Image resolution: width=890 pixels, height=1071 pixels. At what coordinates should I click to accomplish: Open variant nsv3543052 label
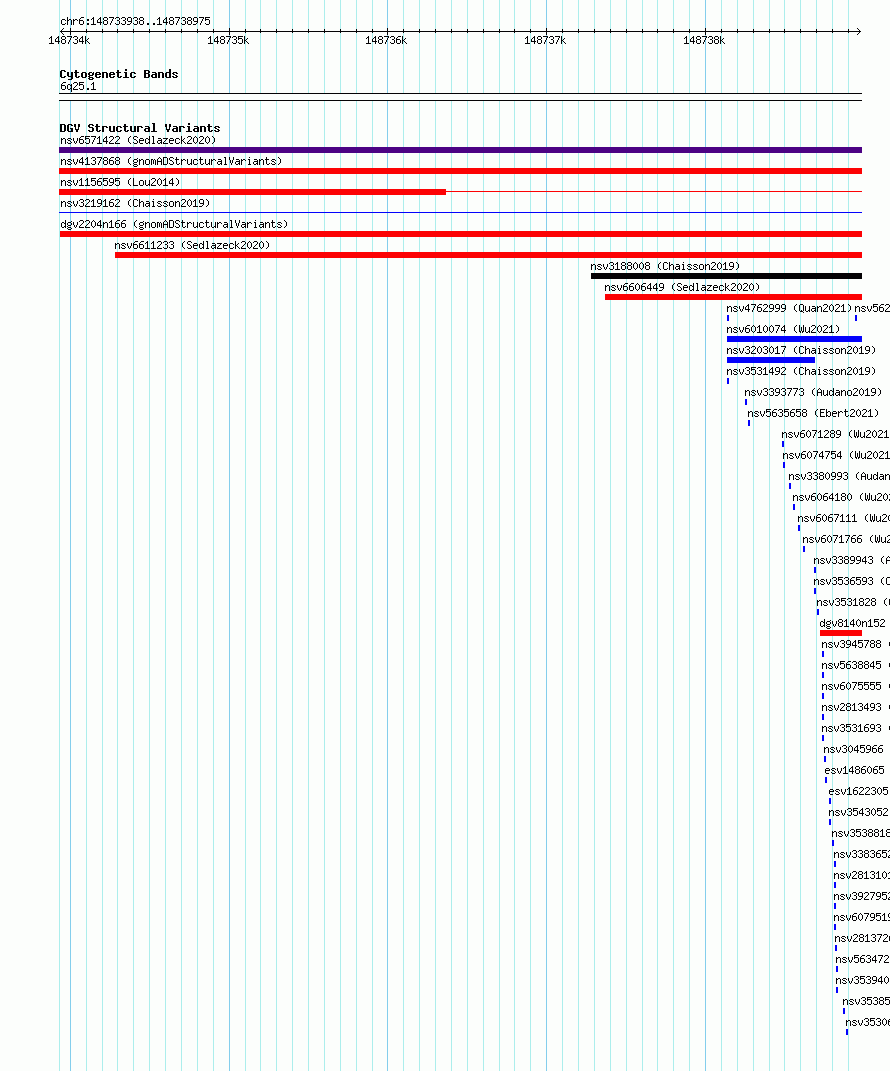pyautogui.click(x=859, y=812)
